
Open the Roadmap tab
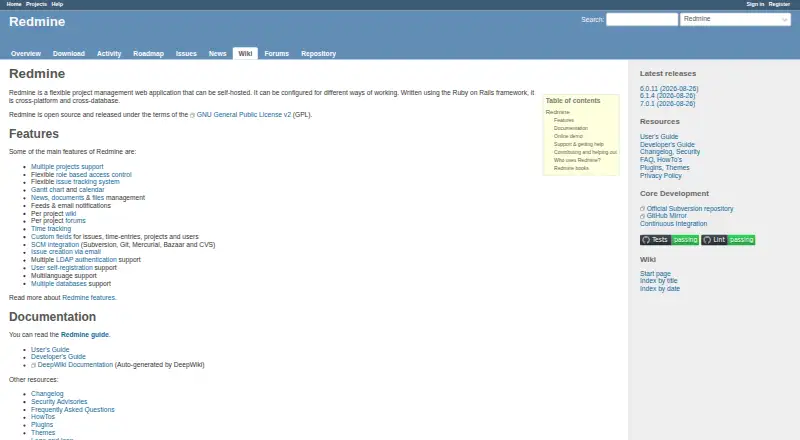point(148,54)
